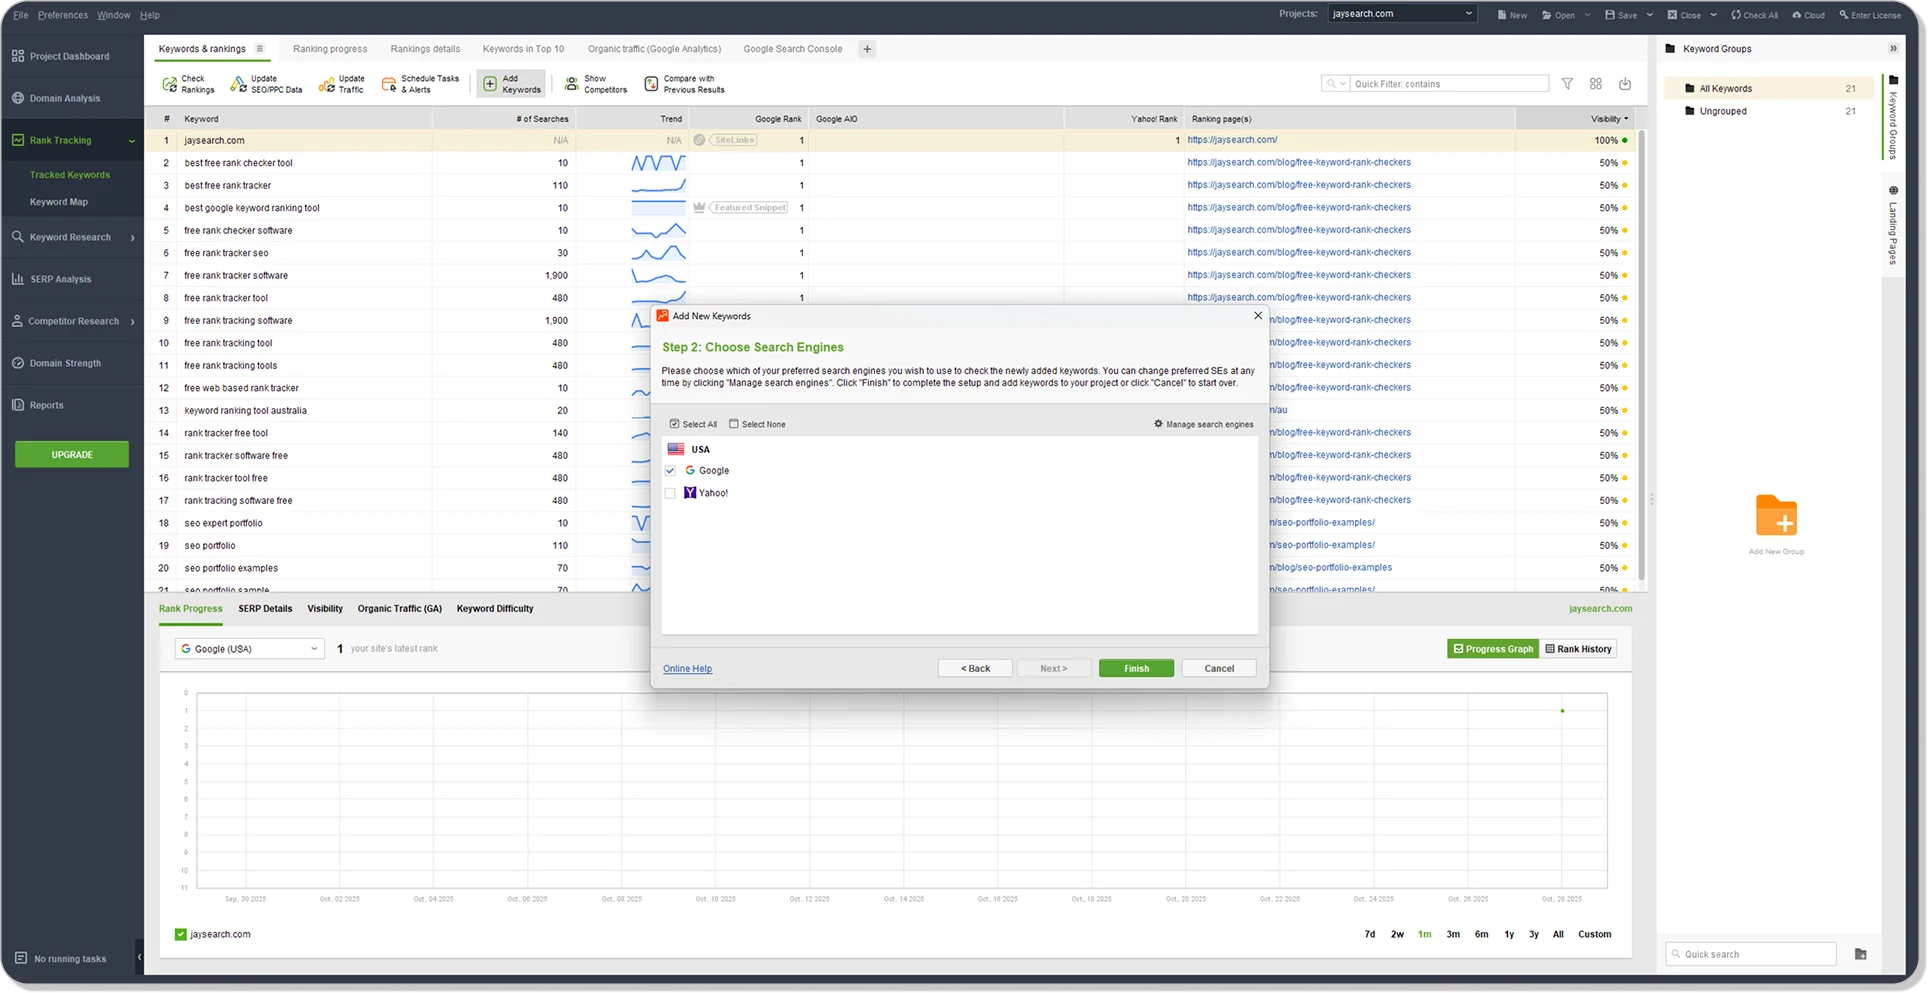Open Project Dashboard in sidebar

[70, 56]
